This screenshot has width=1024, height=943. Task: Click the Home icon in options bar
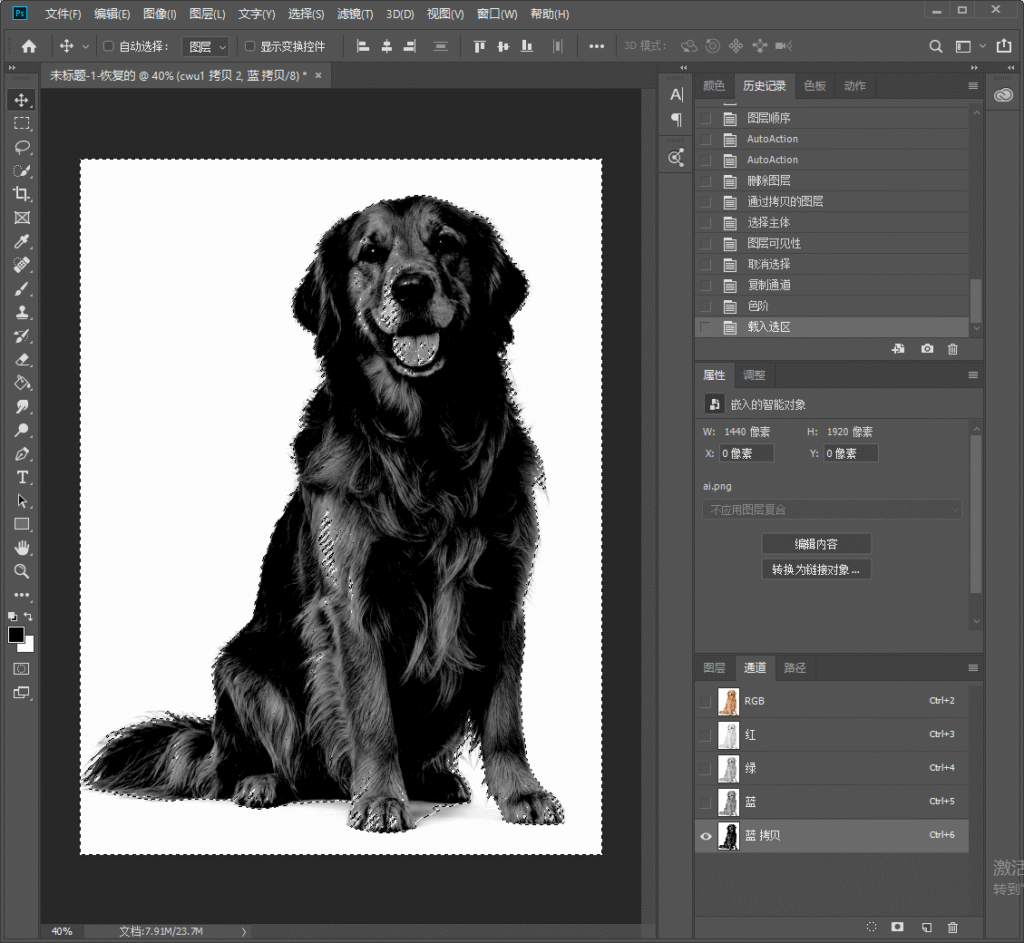point(29,46)
